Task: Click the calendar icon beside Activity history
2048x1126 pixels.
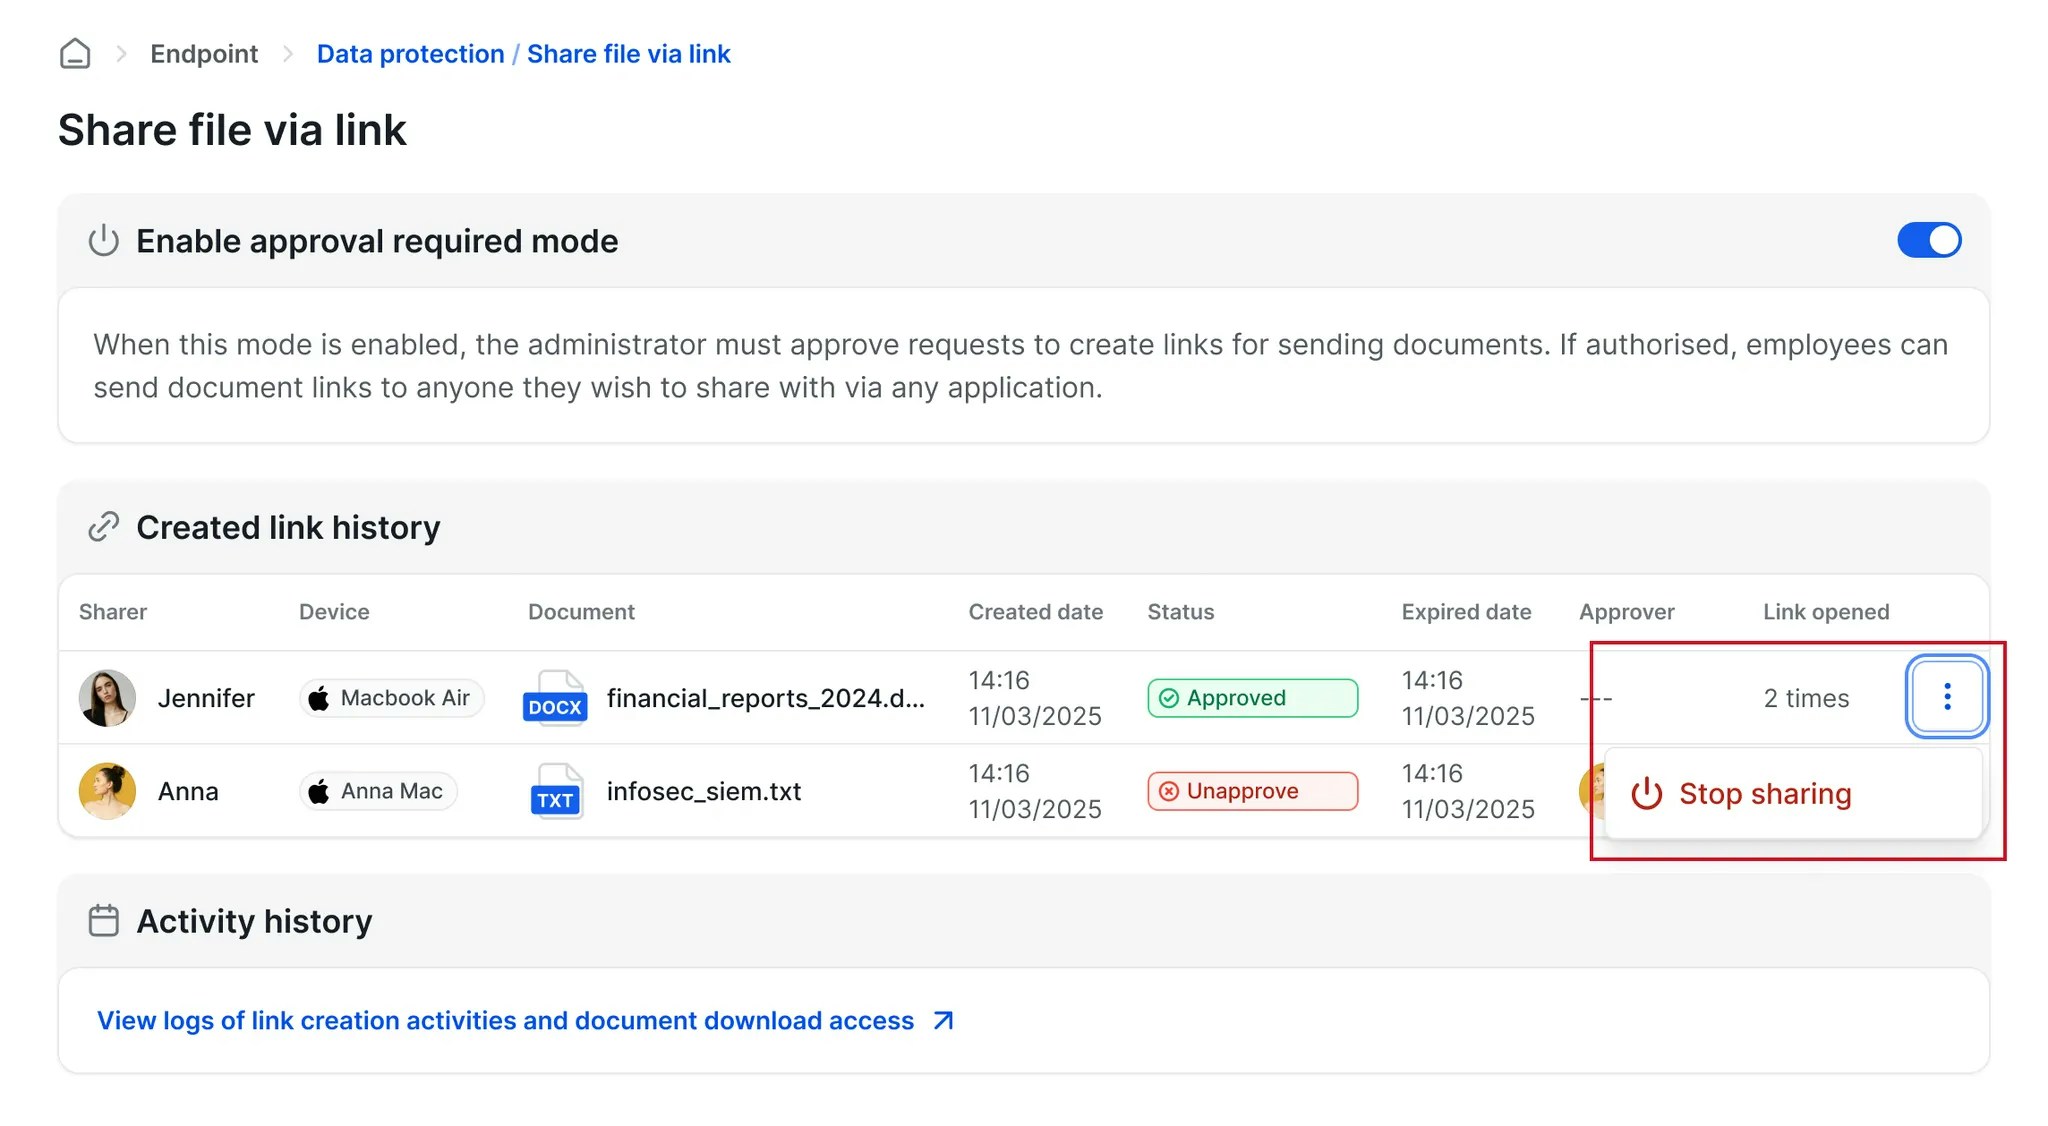Action: coord(104,920)
